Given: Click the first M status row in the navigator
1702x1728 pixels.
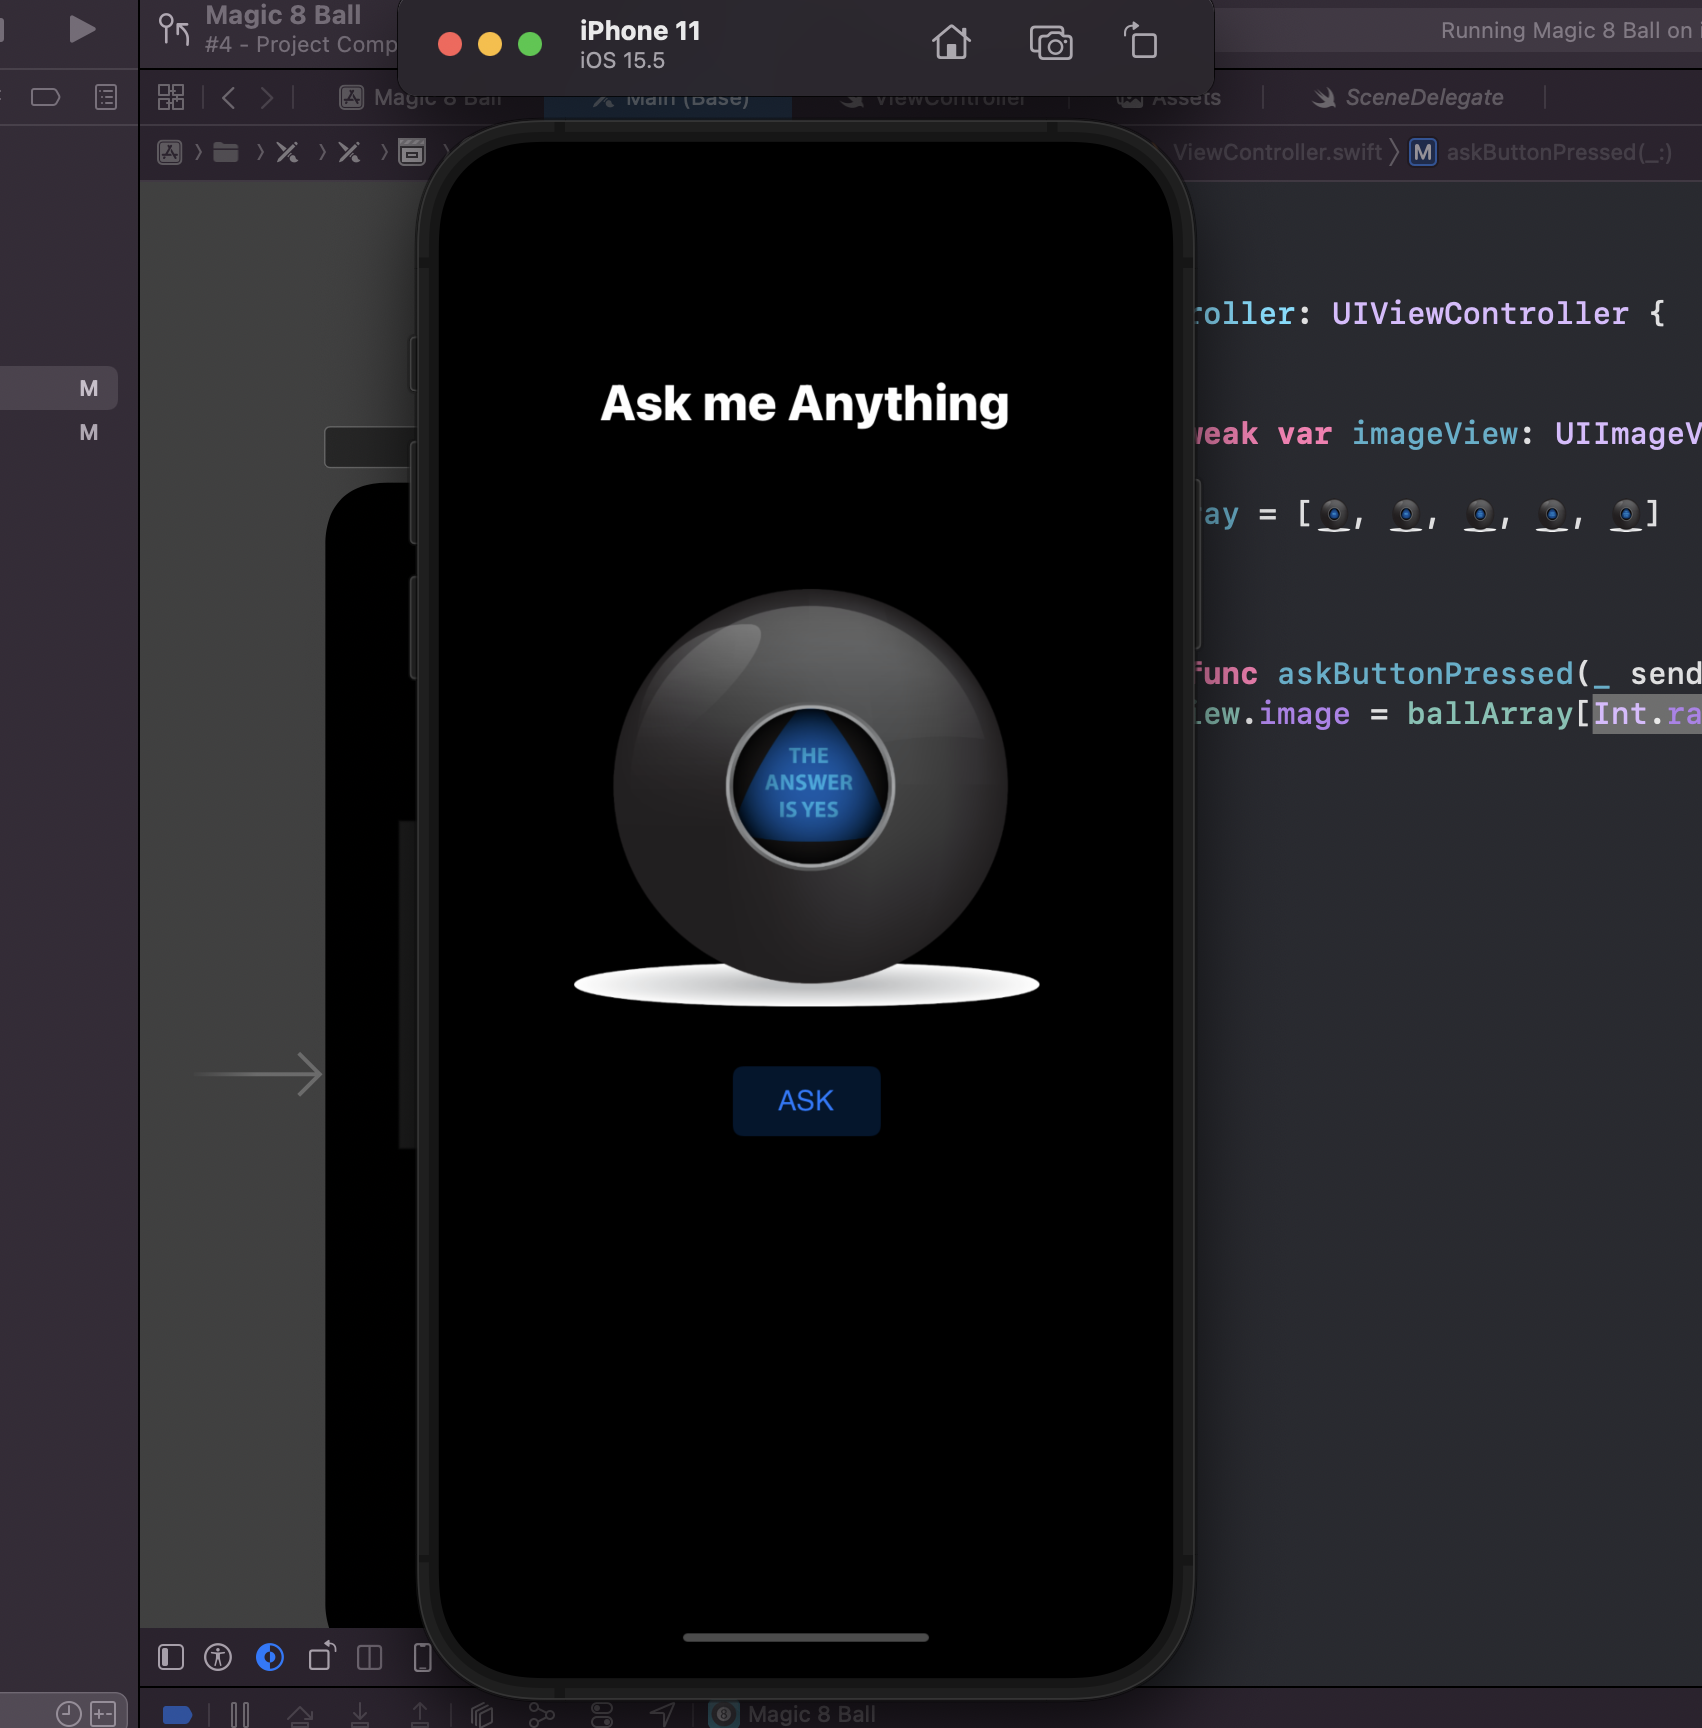Looking at the screenshot, I should tap(59, 388).
